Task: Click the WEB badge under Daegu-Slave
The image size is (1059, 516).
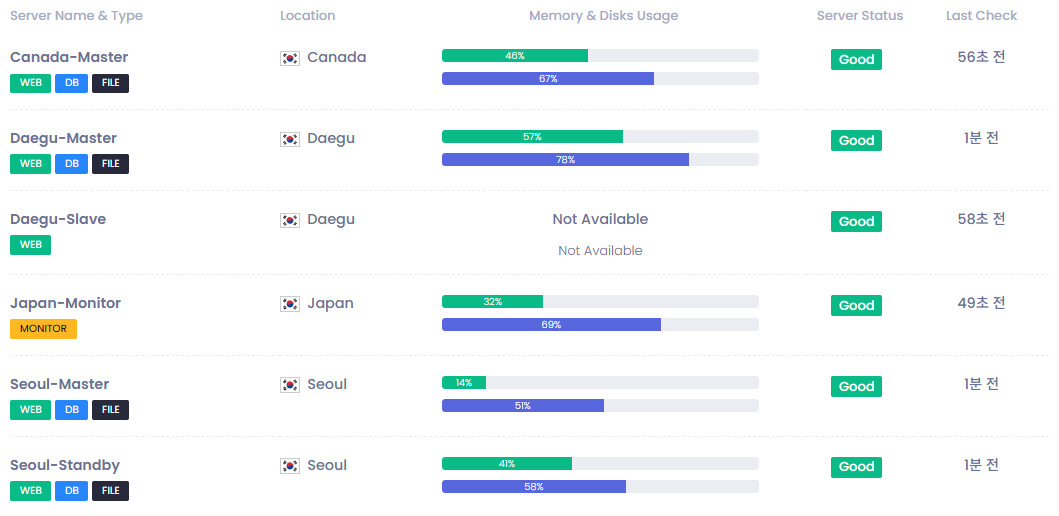Action: pos(30,245)
